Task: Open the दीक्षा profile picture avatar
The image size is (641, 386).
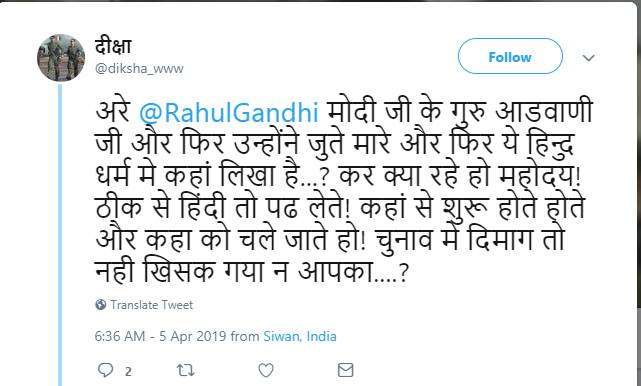Action: point(61,58)
